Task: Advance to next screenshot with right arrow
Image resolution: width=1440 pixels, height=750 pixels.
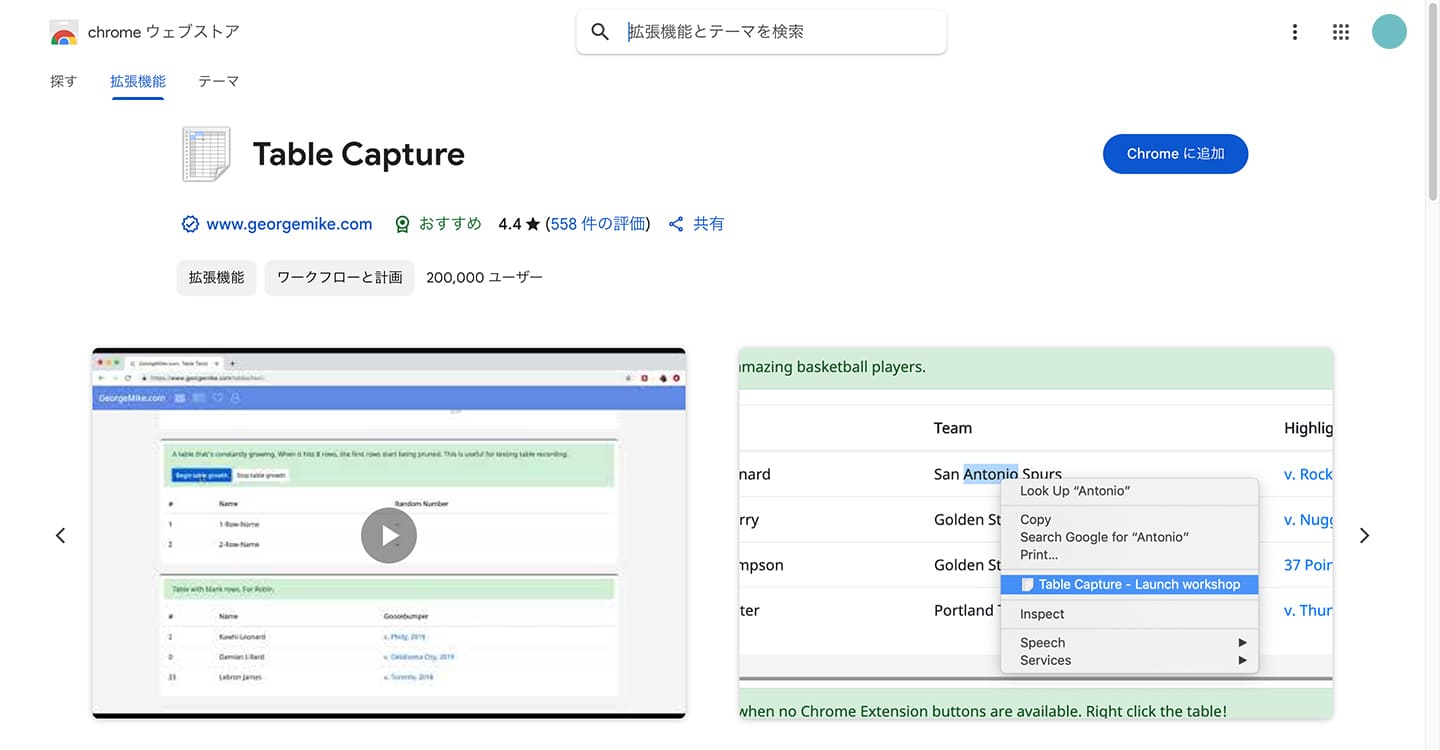Action: 1364,536
